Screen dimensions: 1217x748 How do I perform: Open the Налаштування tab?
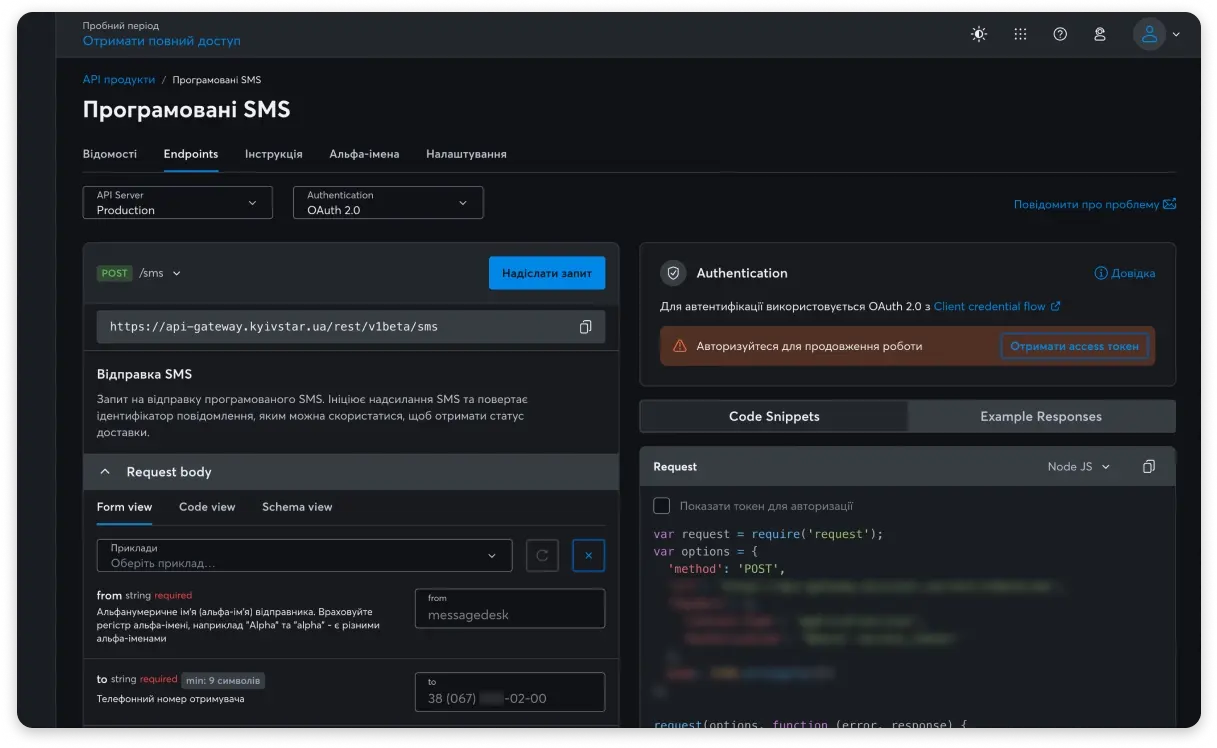(466, 154)
